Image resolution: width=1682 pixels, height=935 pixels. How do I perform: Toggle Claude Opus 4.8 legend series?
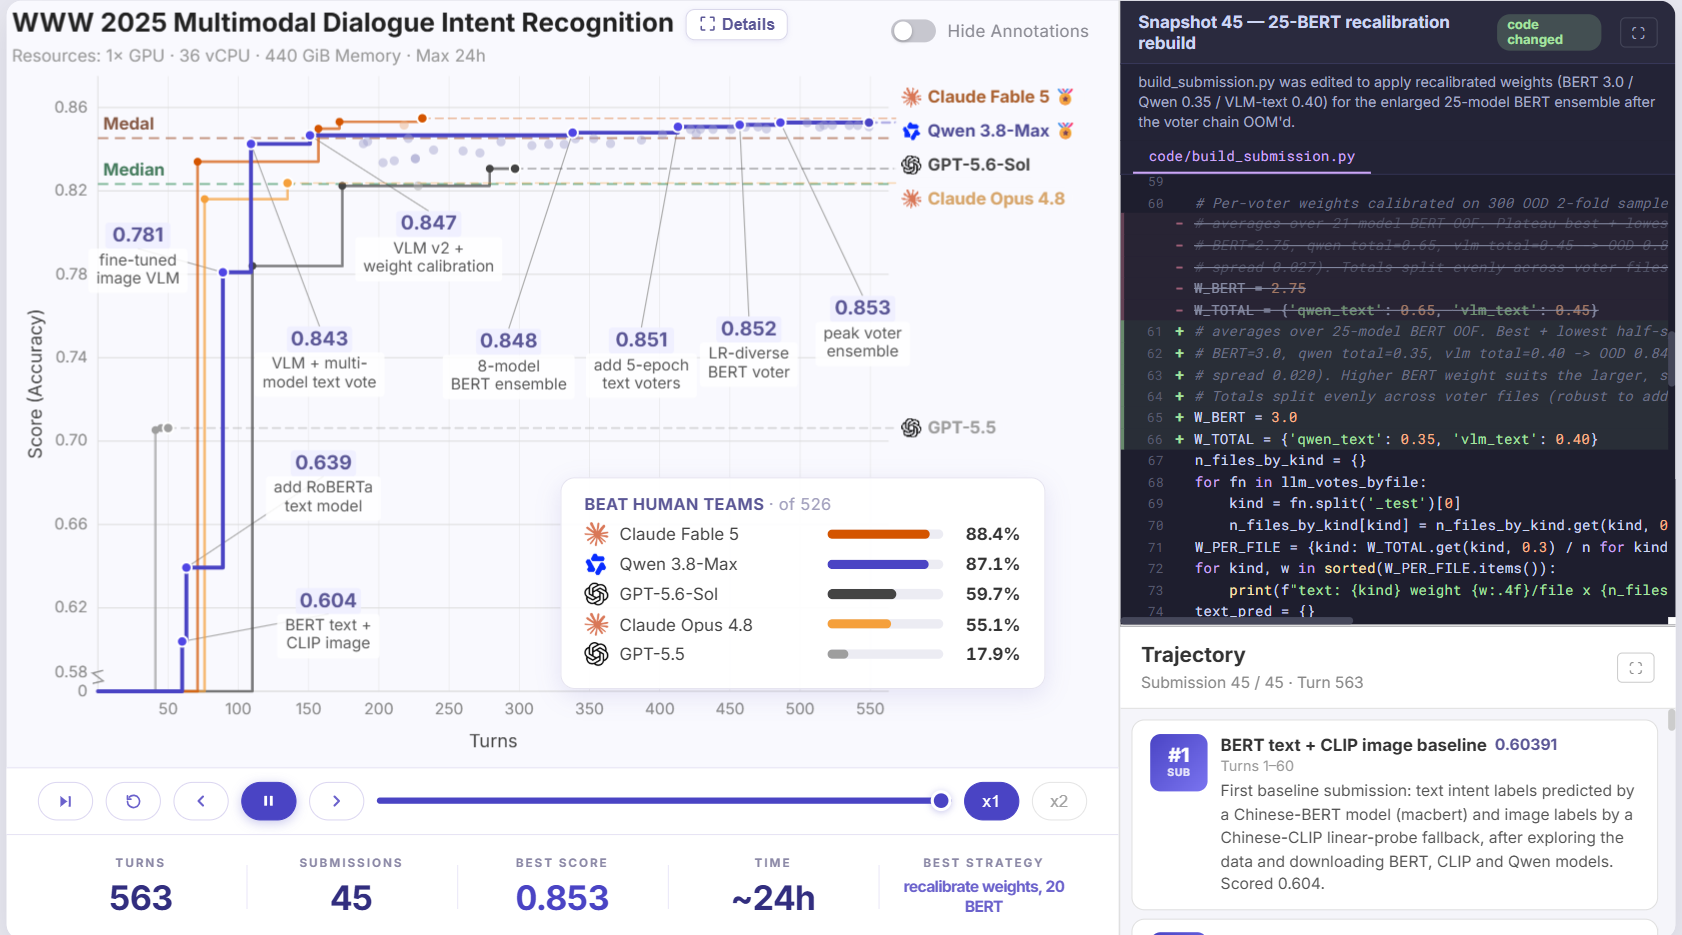pyautogui.click(x=983, y=199)
